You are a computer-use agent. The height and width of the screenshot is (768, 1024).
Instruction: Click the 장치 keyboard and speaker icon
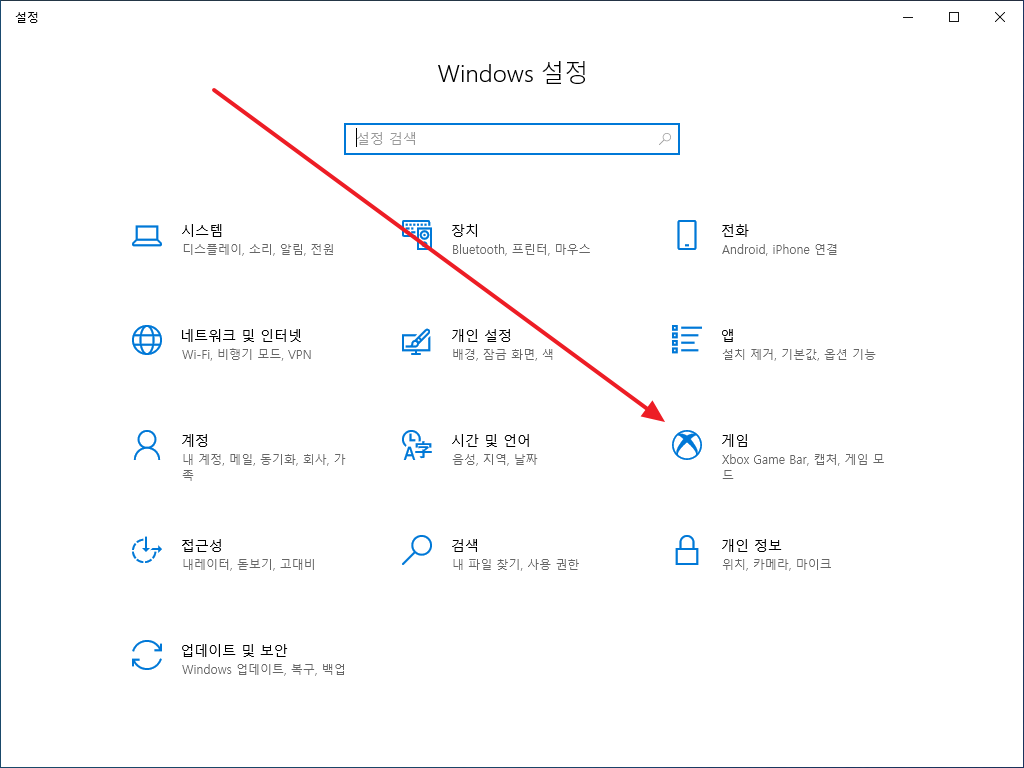point(417,235)
